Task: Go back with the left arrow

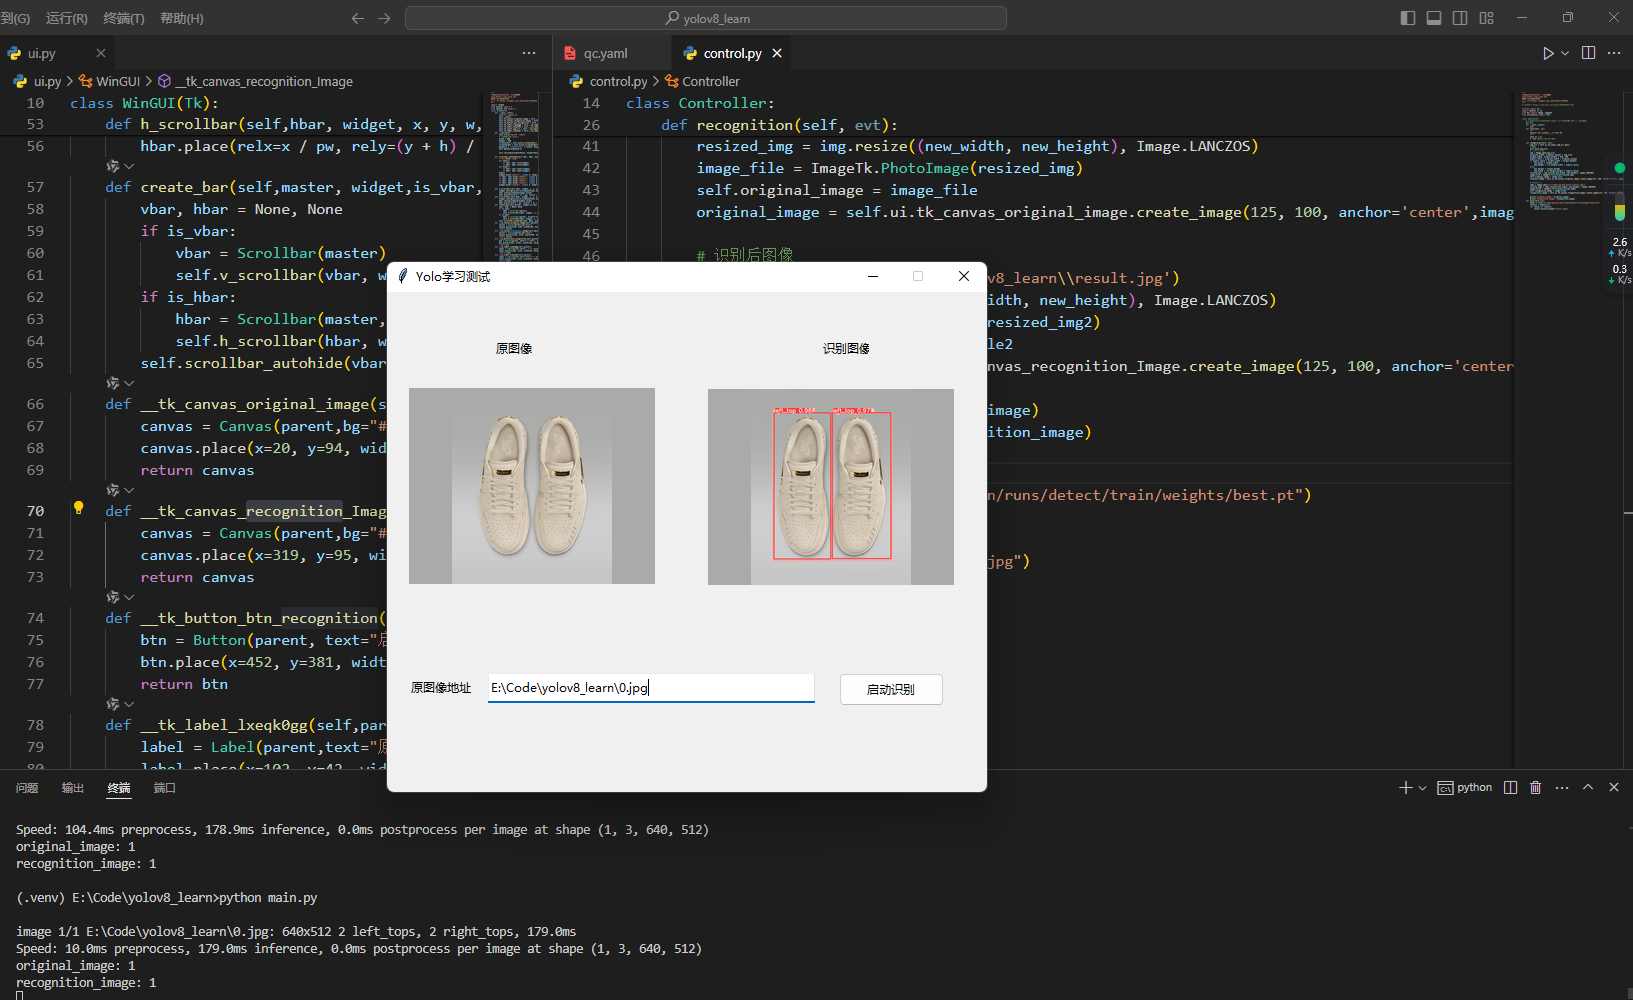Action: pos(358,18)
